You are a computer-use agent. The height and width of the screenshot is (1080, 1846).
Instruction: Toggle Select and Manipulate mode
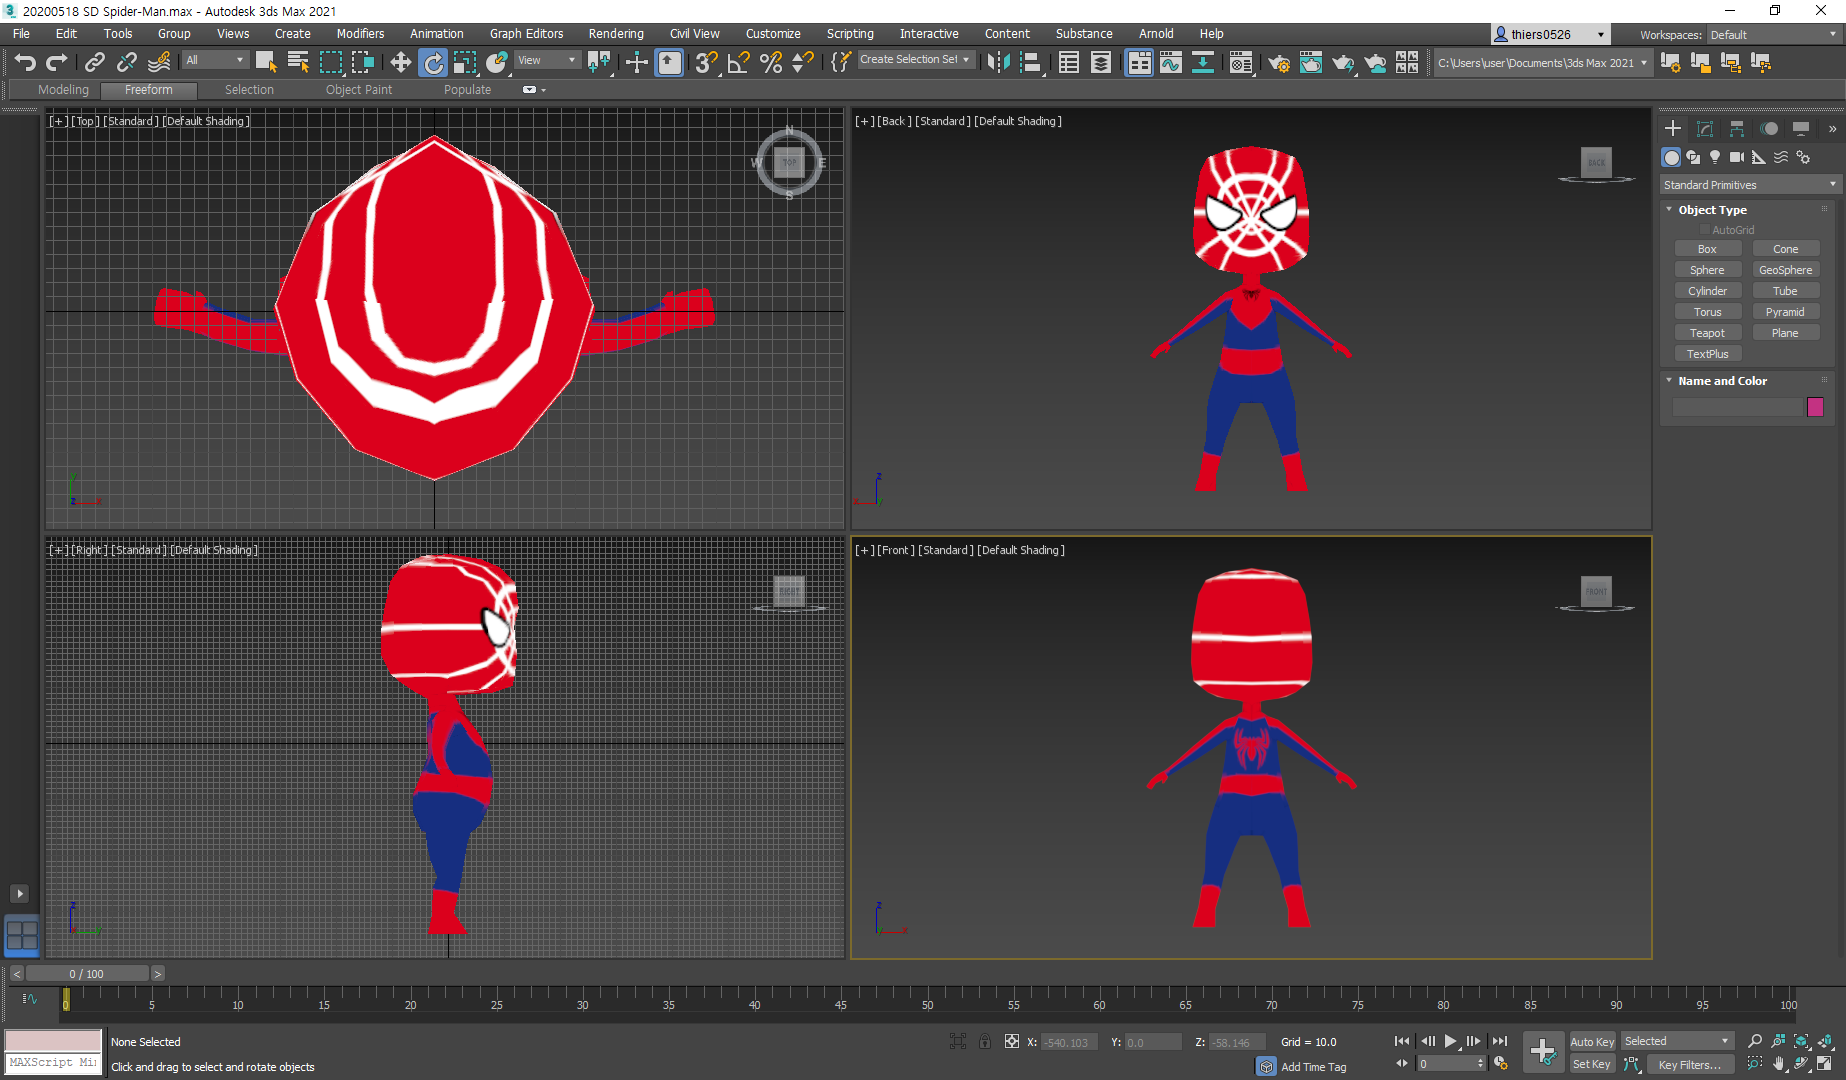[636, 63]
